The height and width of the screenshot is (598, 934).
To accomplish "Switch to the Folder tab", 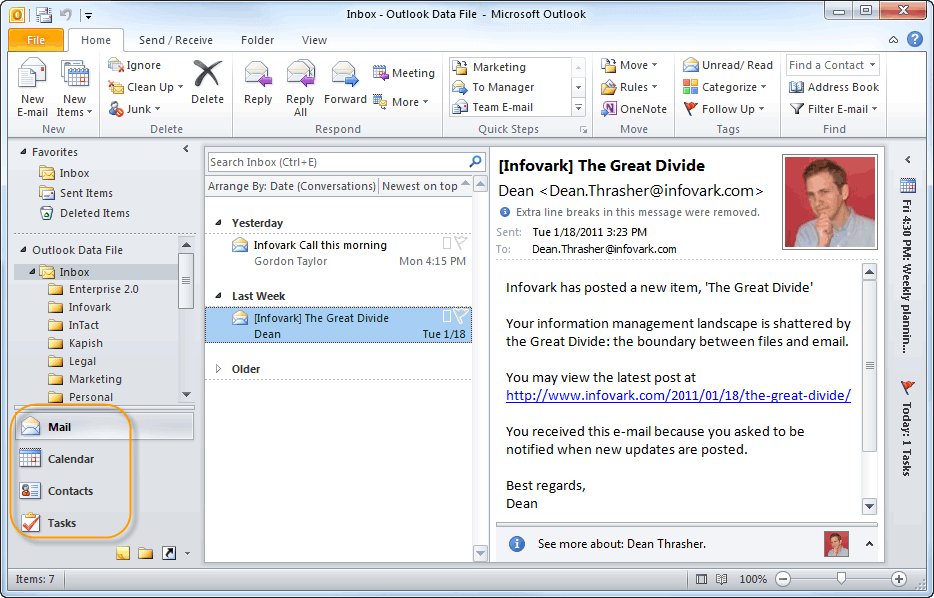I will point(257,40).
